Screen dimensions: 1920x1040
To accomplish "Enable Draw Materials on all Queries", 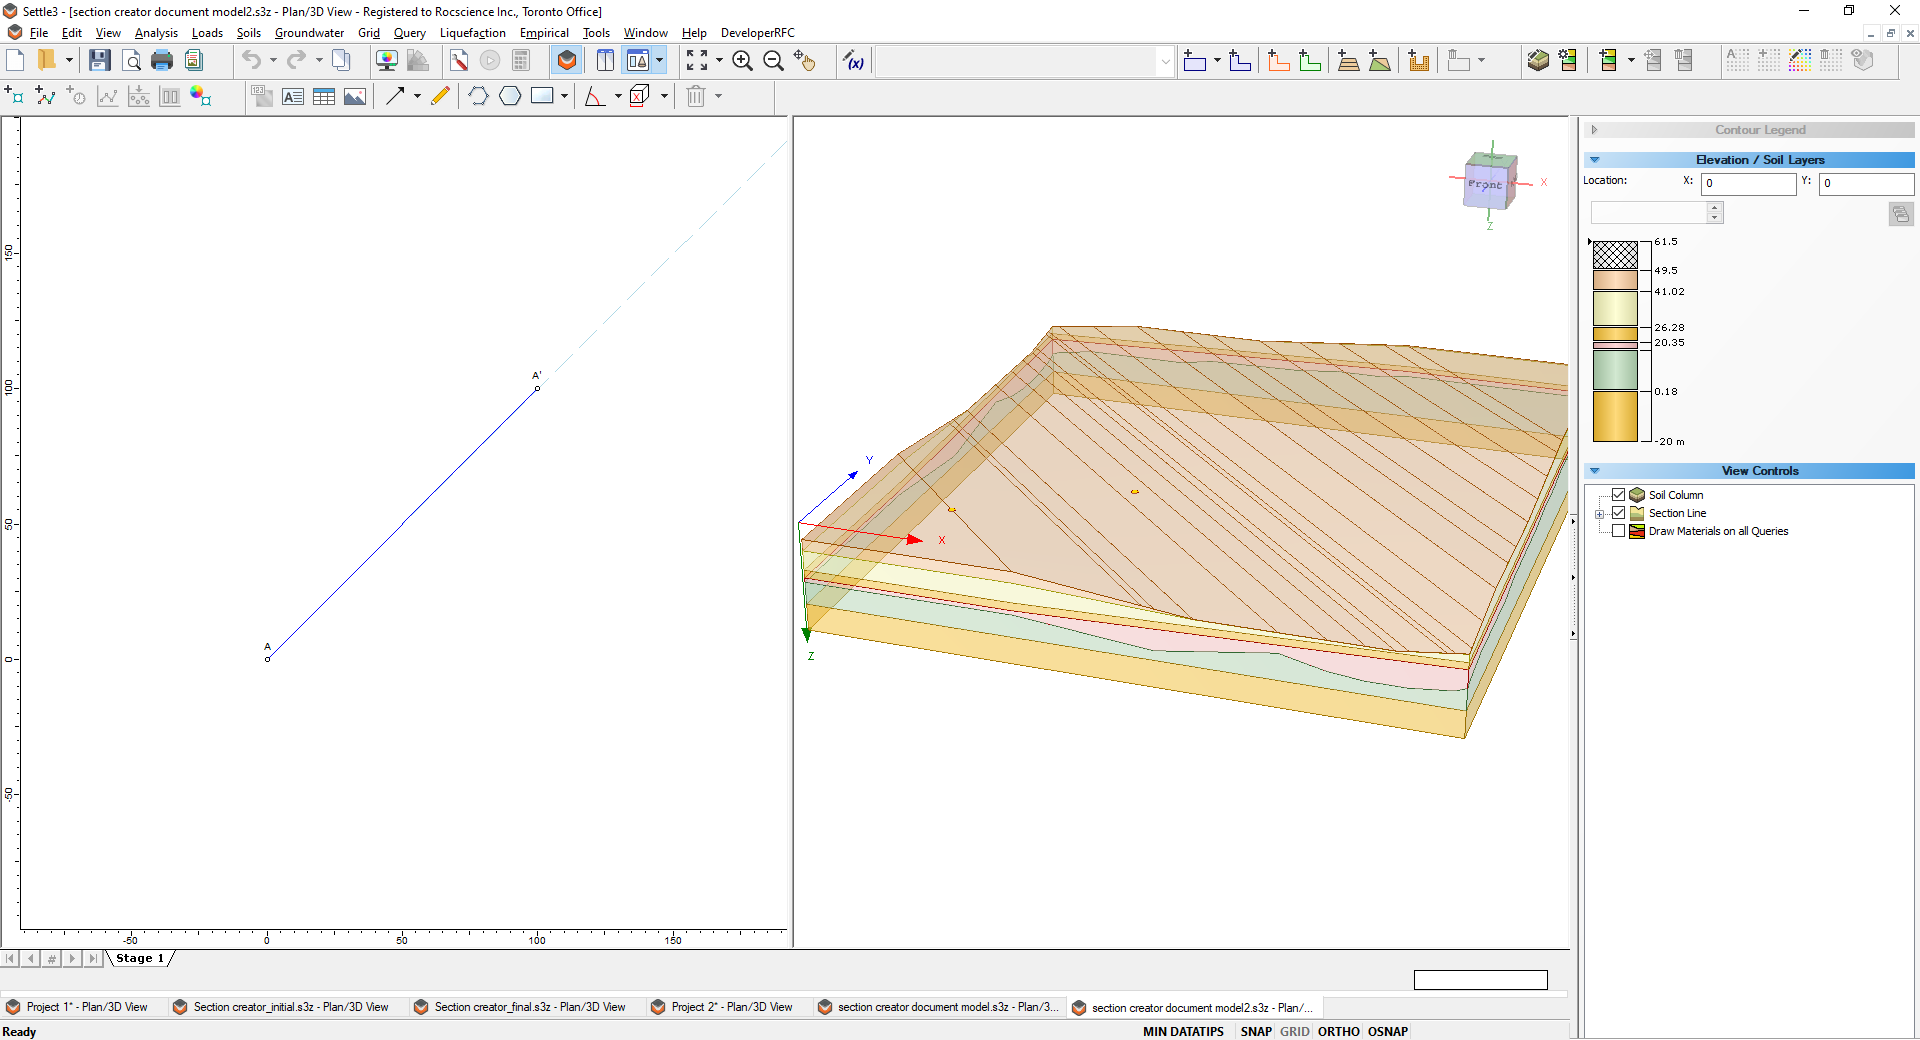I will (x=1619, y=531).
